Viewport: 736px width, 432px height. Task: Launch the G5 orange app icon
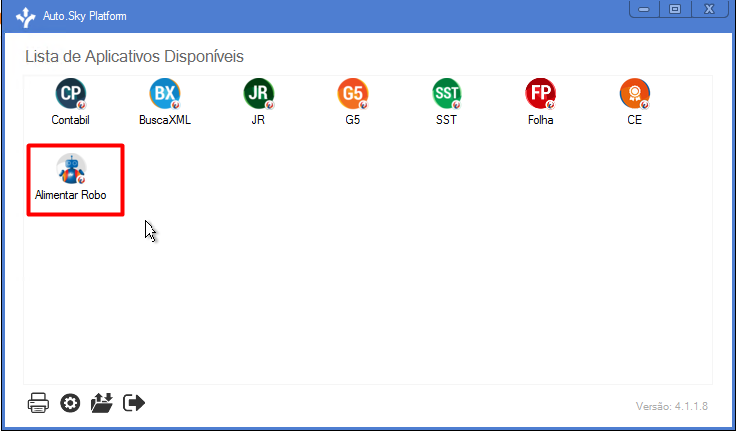point(353,94)
